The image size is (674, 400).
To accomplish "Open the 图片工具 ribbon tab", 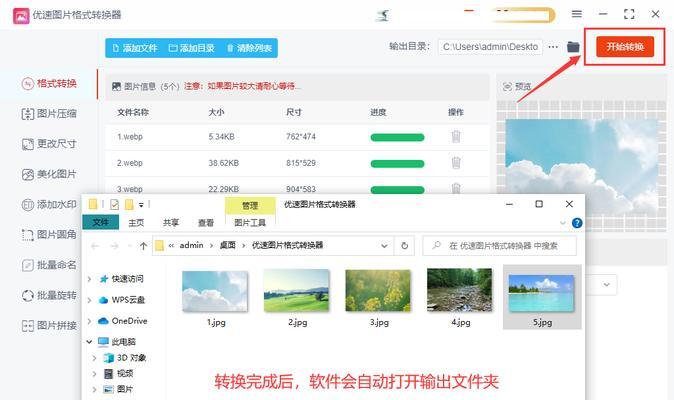I will pos(250,223).
